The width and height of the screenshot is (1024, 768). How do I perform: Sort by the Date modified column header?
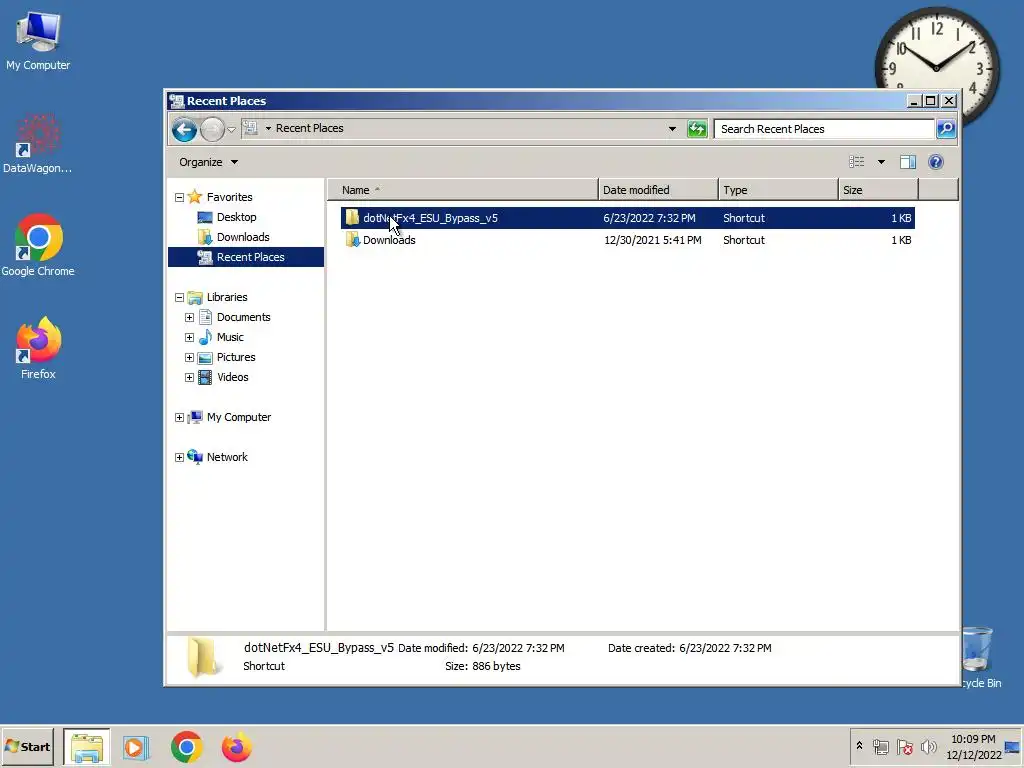tap(658, 190)
